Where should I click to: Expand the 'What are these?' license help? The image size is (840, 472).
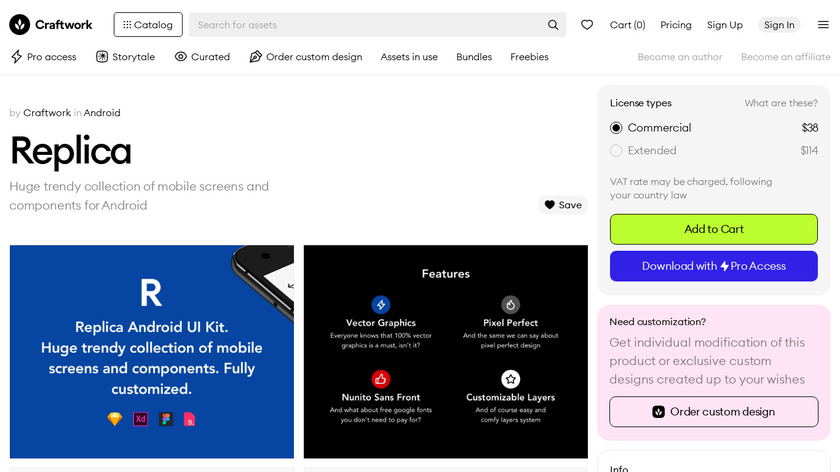781,103
